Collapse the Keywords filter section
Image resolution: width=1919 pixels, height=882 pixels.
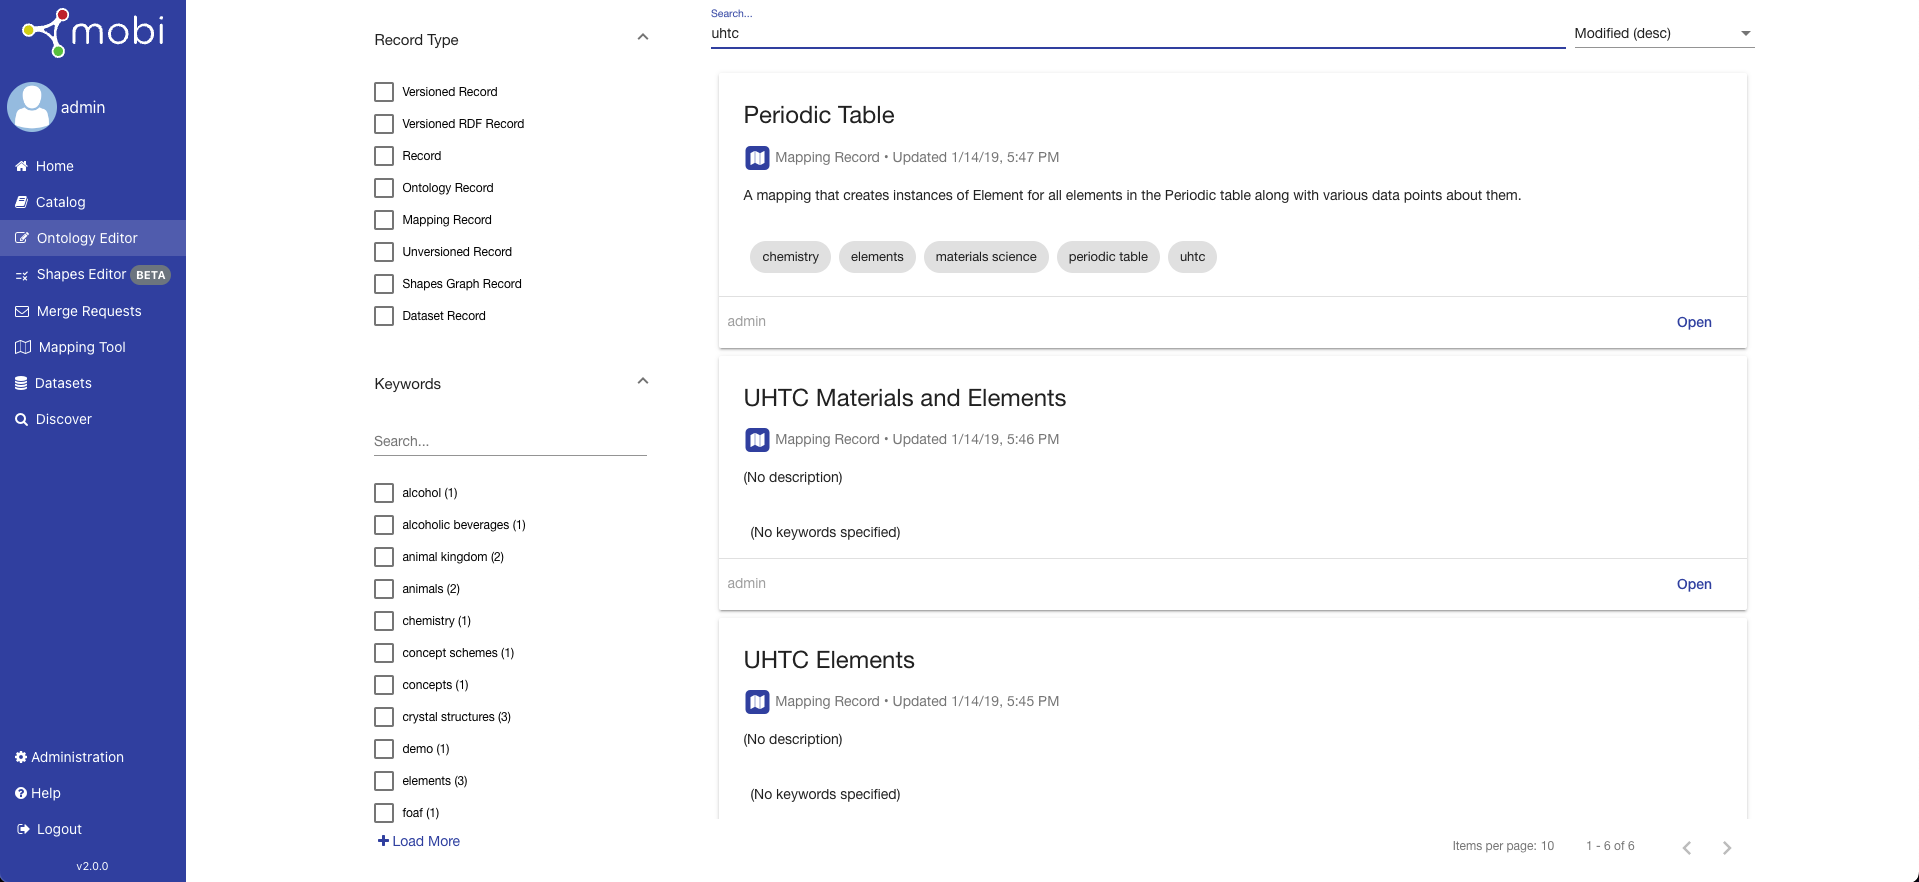pos(643,382)
